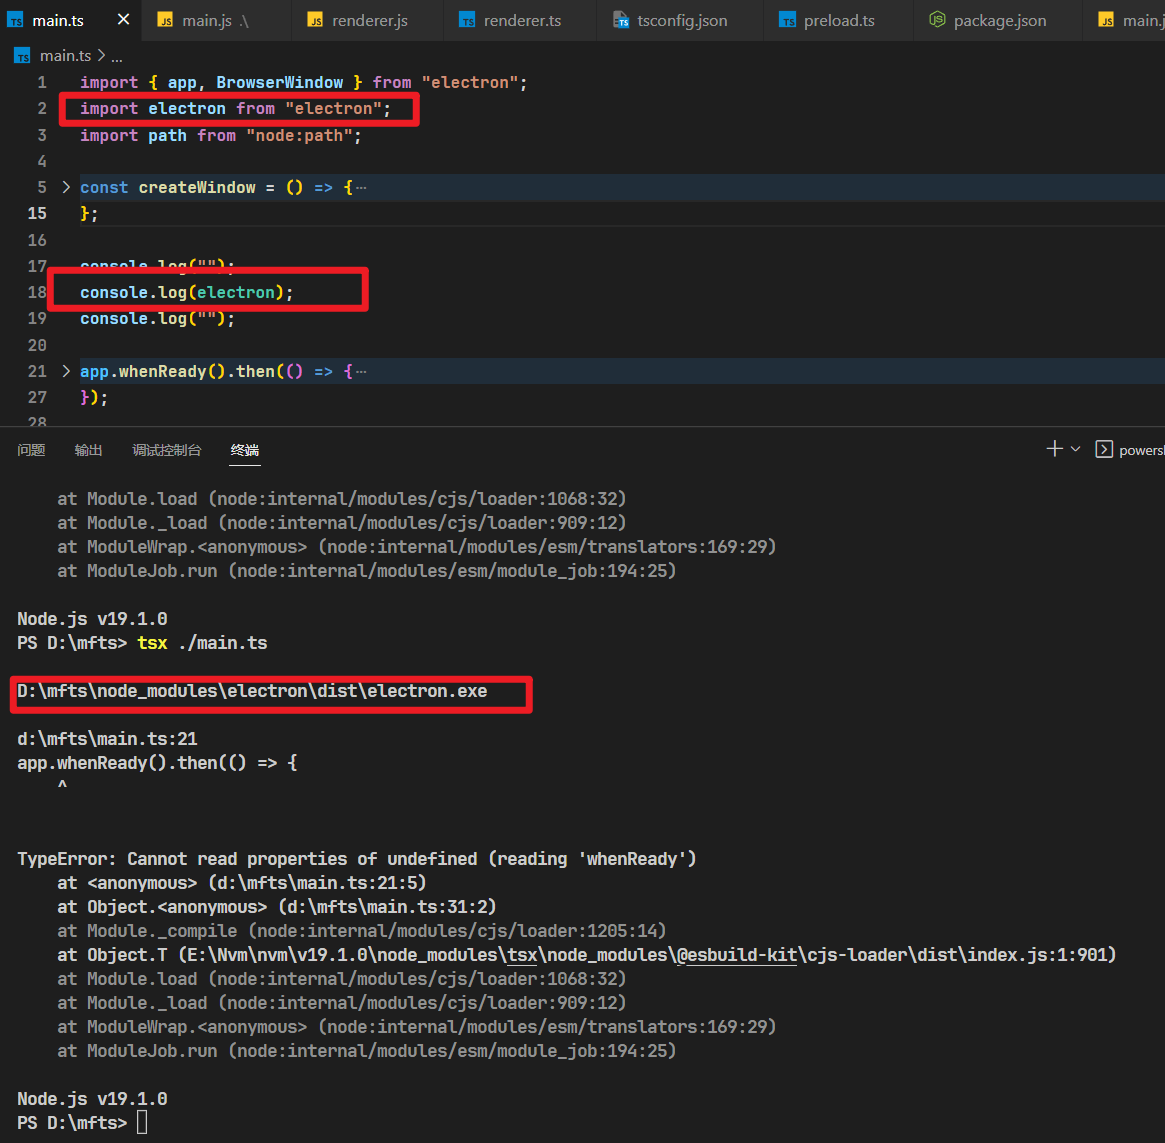Close the main.ts editor tab

point(123,19)
